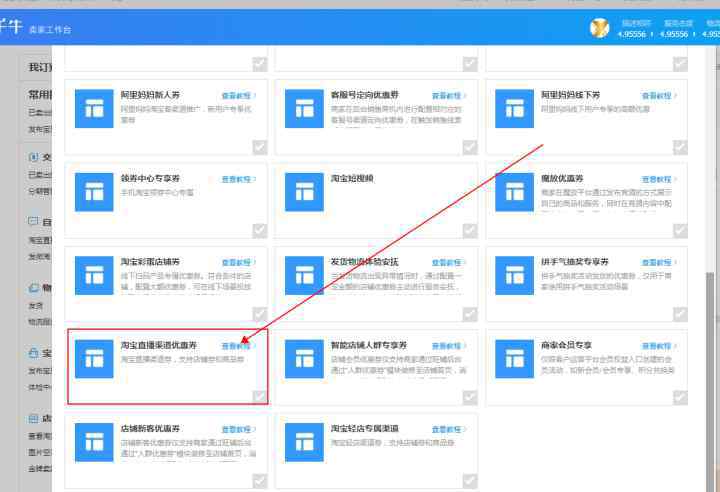
Task: Check the 领券中心专享券 card checkbox
Action: (x=260, y=231)
